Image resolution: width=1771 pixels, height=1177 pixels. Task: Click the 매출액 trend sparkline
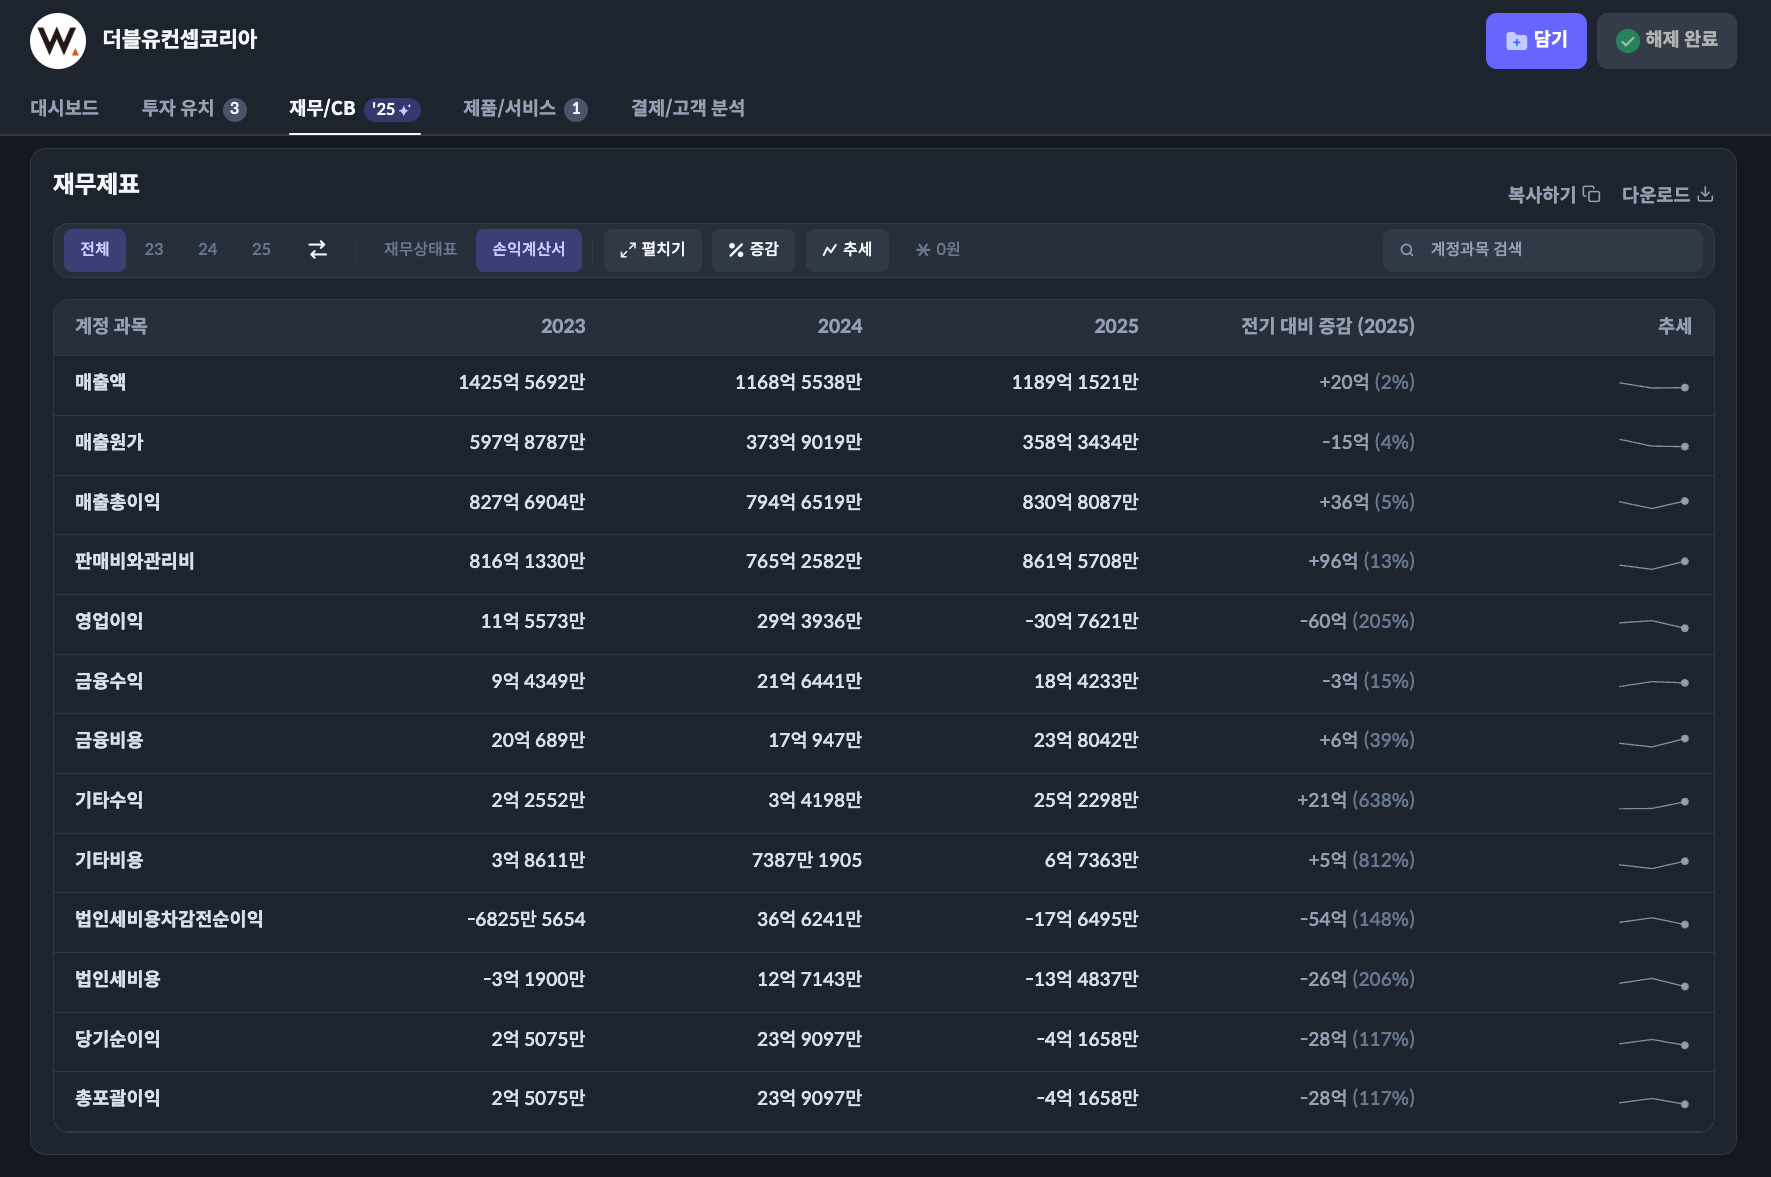pyautogui.click(x=1653, y=386)
